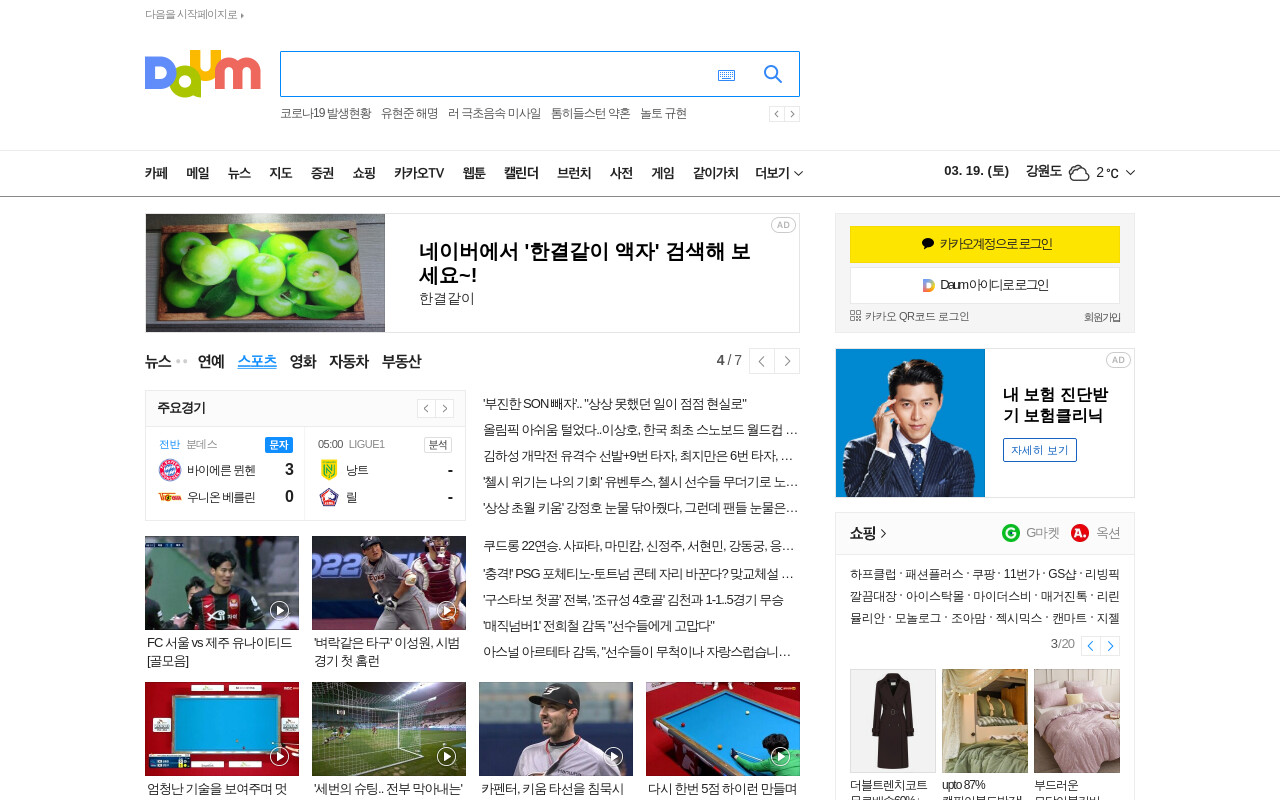Expand the 강원도 weather dropdown arrow

tap(1130, 173)
